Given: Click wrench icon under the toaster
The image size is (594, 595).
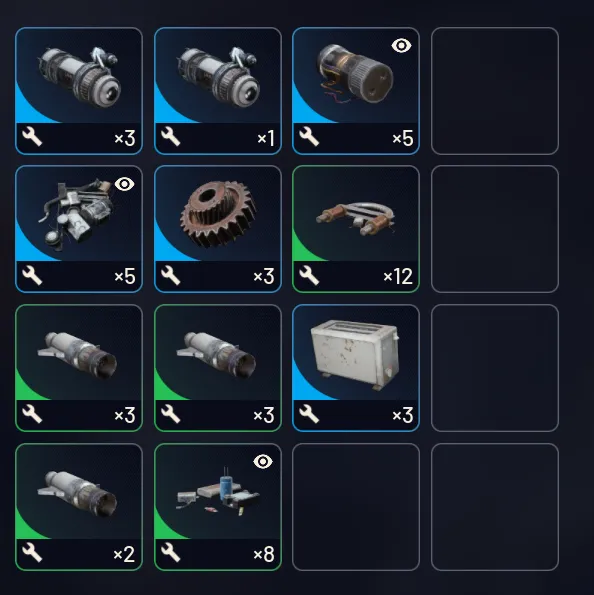Looking at the screenshot, I should pos(309,414).
